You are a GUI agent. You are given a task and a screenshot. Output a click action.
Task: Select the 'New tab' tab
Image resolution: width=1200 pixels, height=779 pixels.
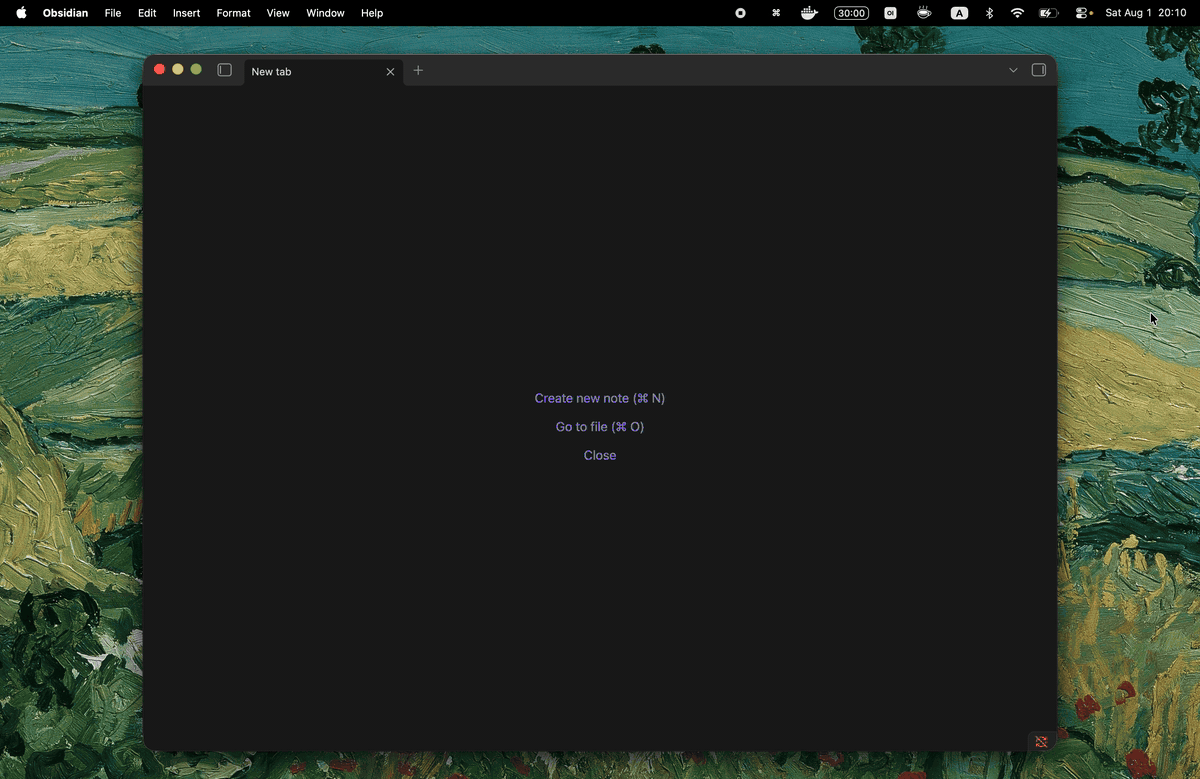[x=323, y=72]
